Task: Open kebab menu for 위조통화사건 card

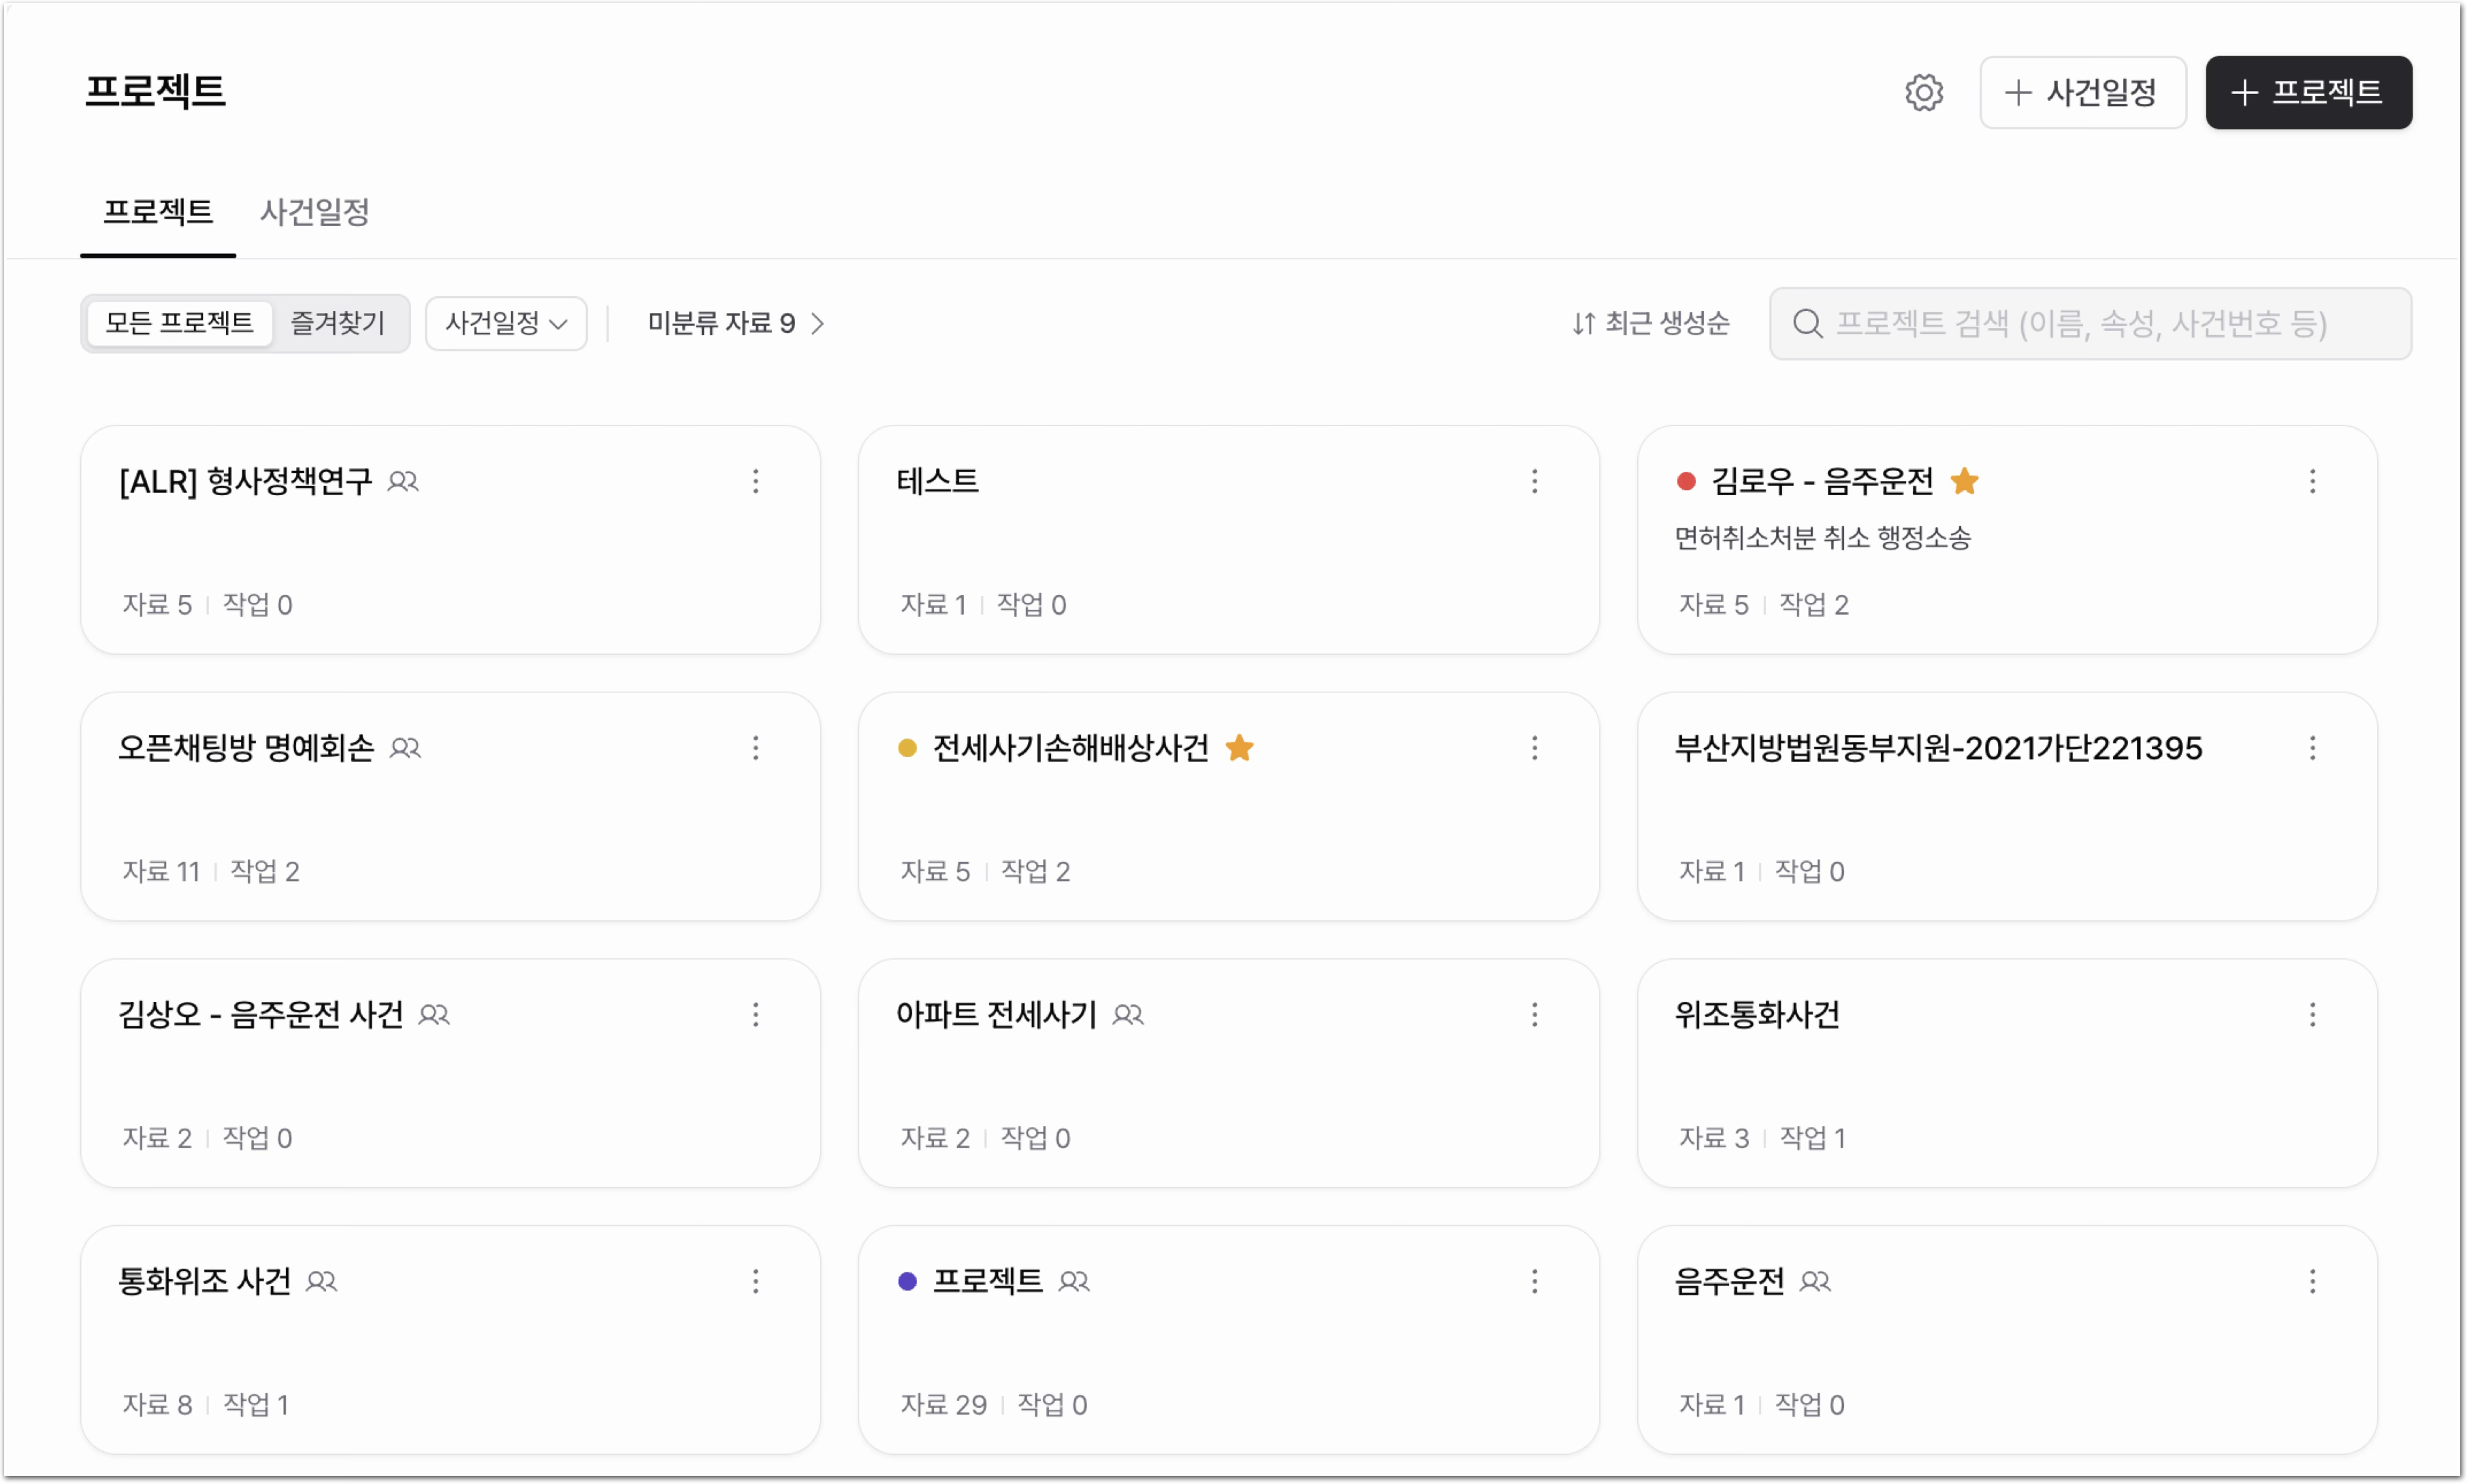Action: pyautogui.click(x=2311, y=1014)
